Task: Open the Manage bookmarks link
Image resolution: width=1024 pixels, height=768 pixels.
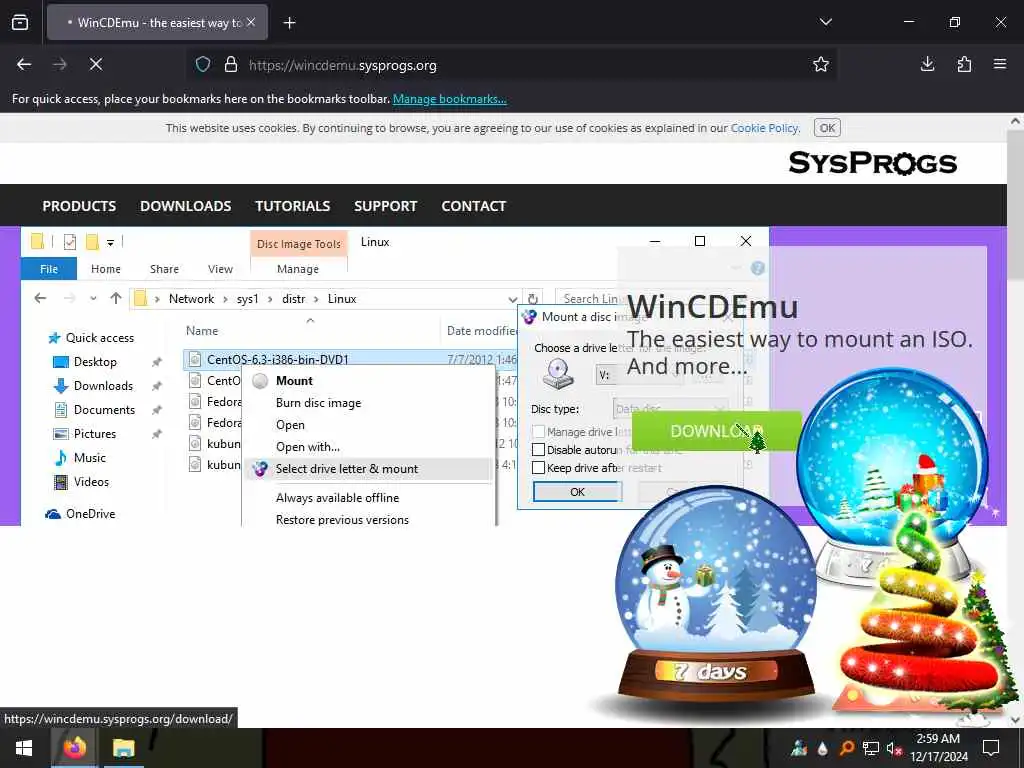Action: click(449, 99)
